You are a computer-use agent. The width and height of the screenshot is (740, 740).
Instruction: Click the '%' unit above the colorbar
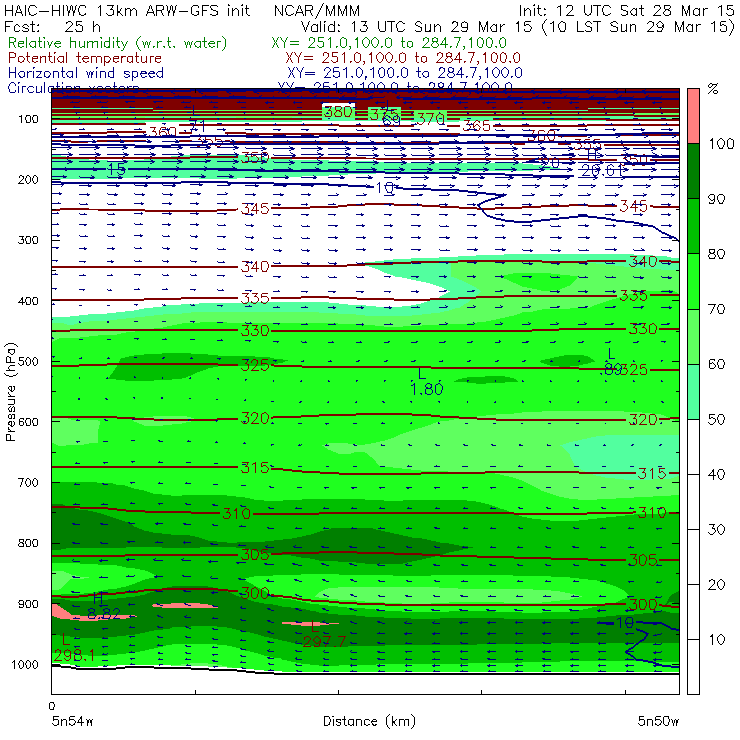(x=713, y=89)
